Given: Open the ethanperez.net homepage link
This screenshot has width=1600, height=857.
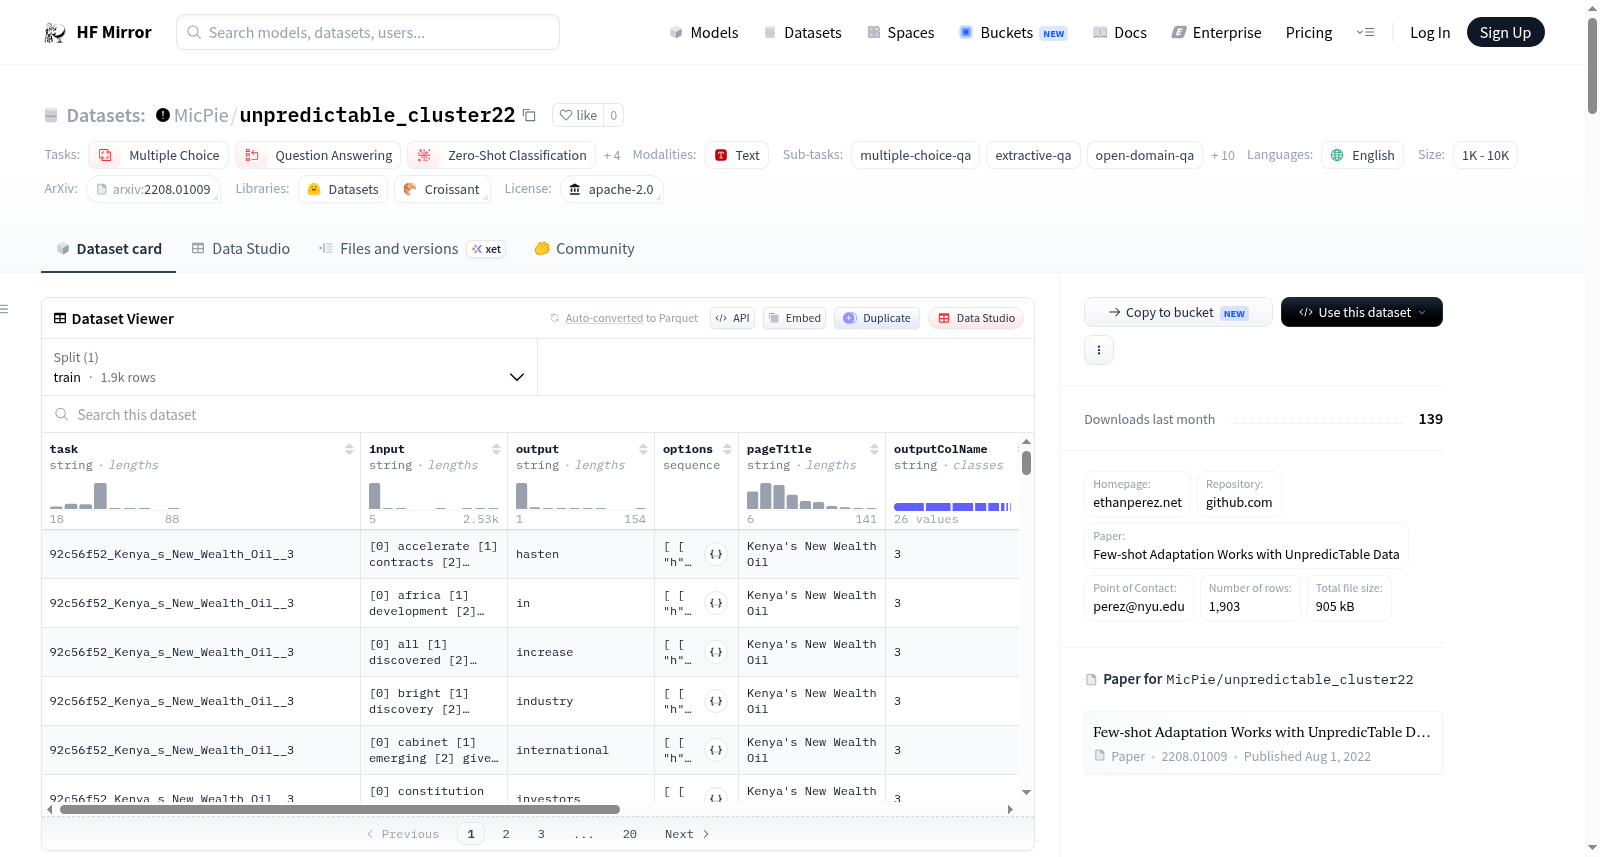Looking at the screenshot, I should pos(1137,494).
